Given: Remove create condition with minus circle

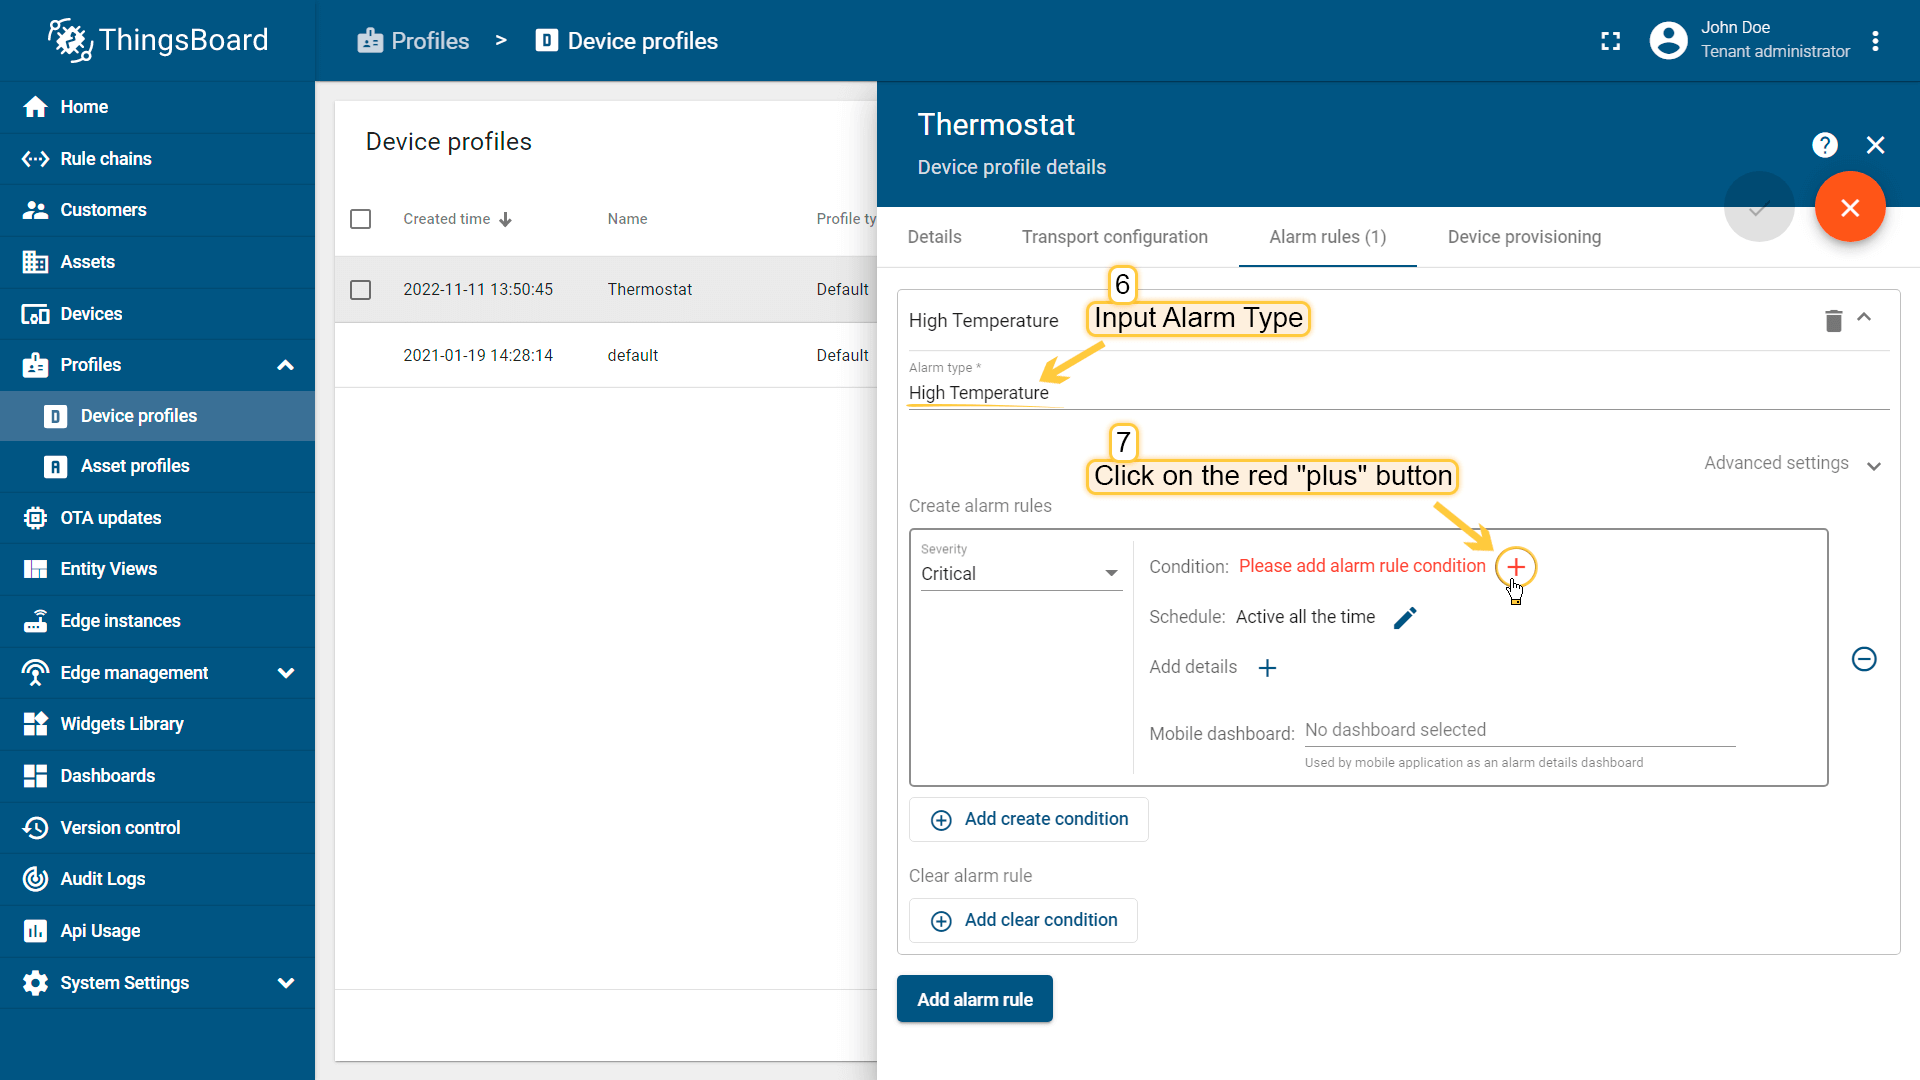Looking at the screenshot, I should pos(1864,659).
